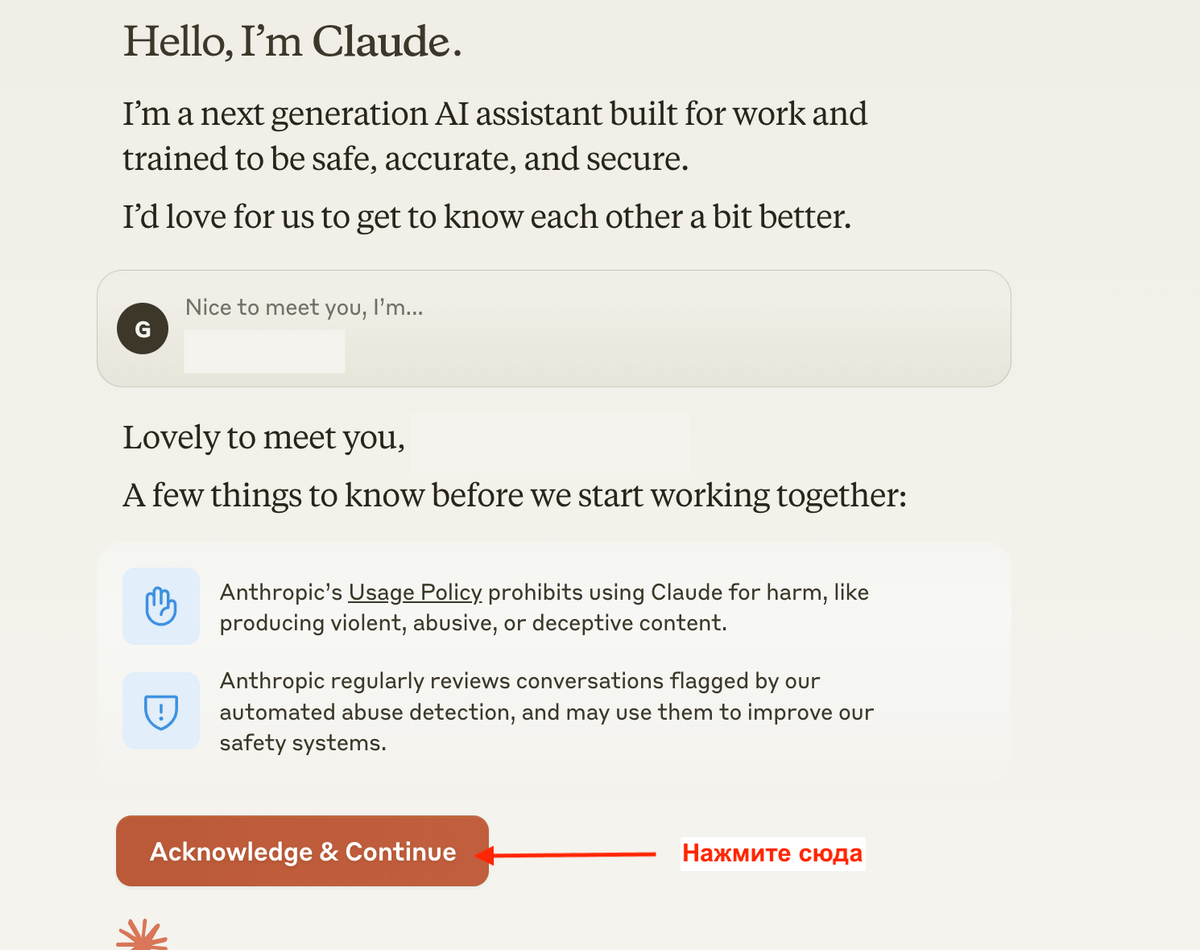The width and height of the screenshot is (1200, 950).
Task: Click the "next generation AI assistant" intro paragraph
Action: (495, 136)
